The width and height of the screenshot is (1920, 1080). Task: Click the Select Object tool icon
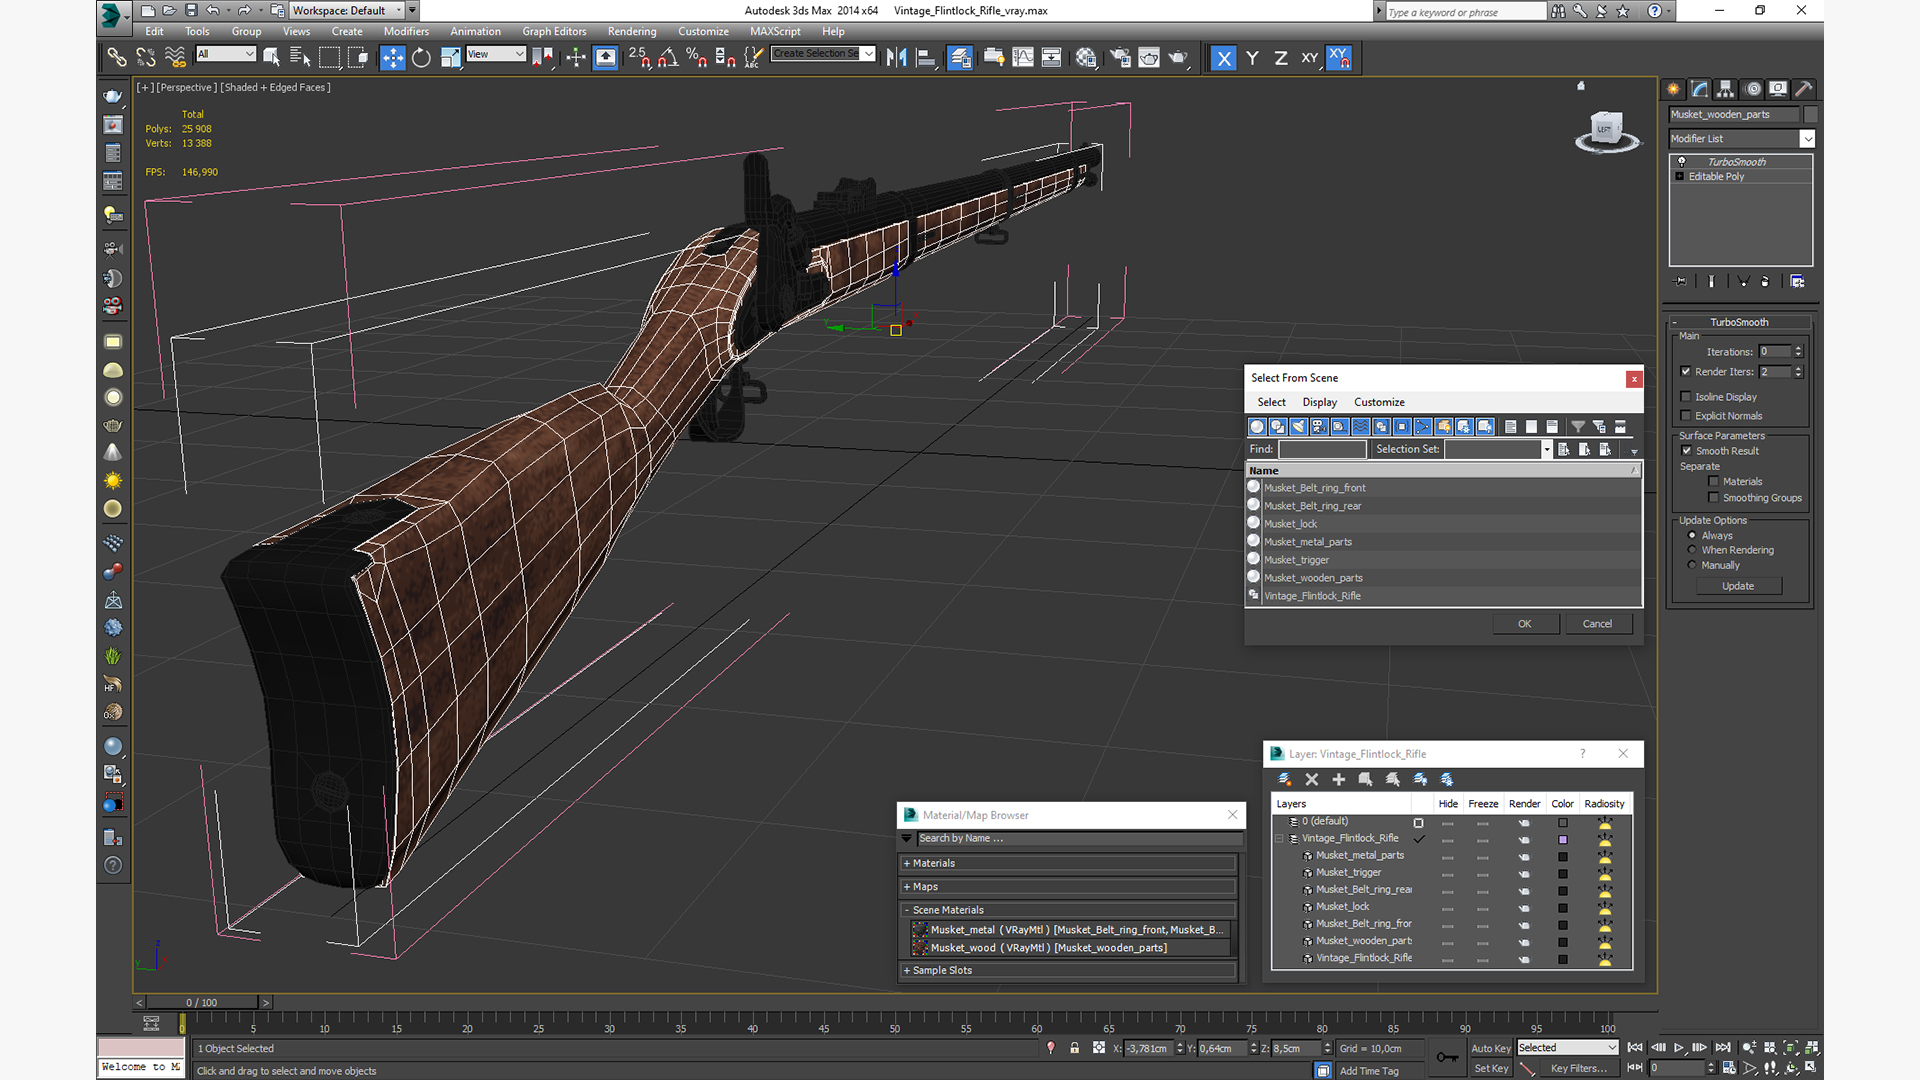[273, 58]
